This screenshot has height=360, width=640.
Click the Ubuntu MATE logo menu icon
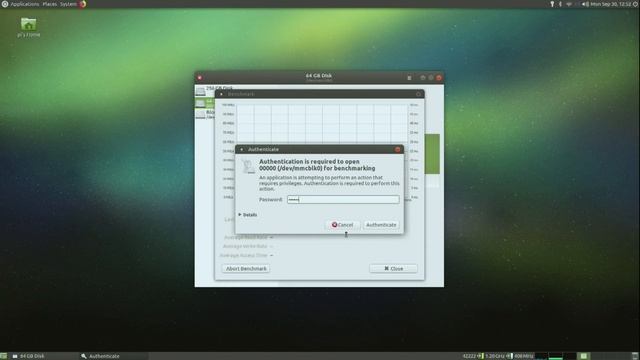[x=4, y=4]
